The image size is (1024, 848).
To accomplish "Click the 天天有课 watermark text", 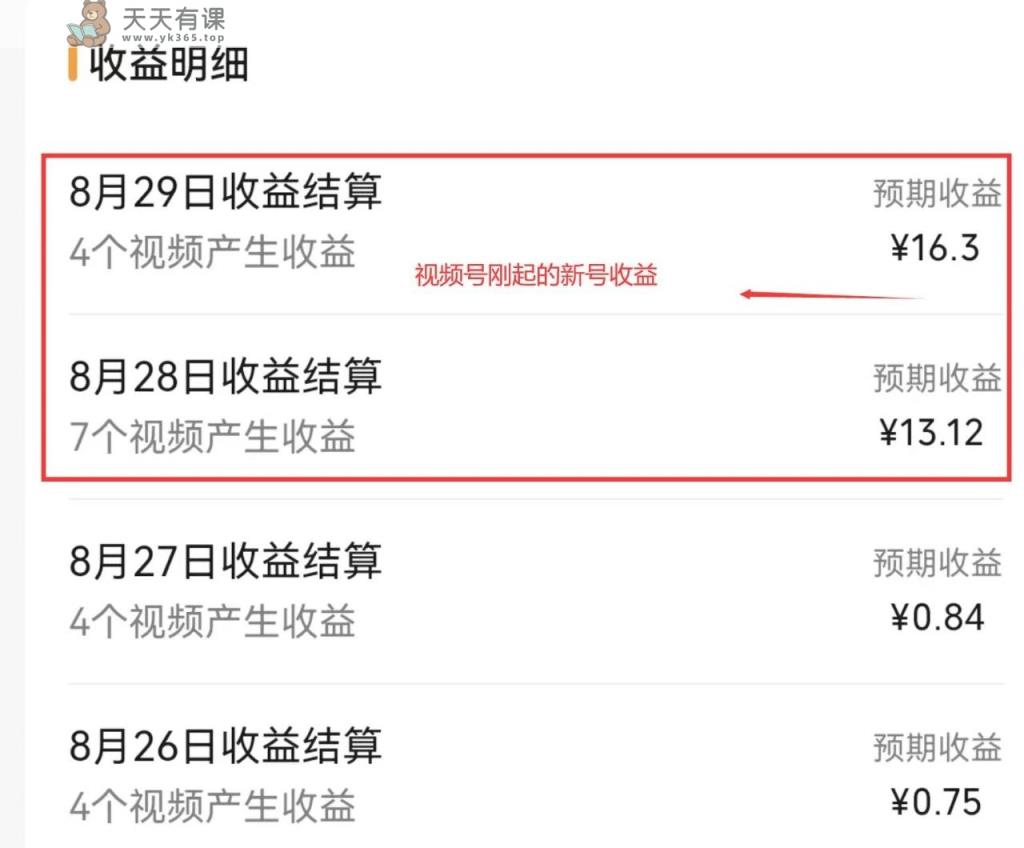I will (174, 19).
